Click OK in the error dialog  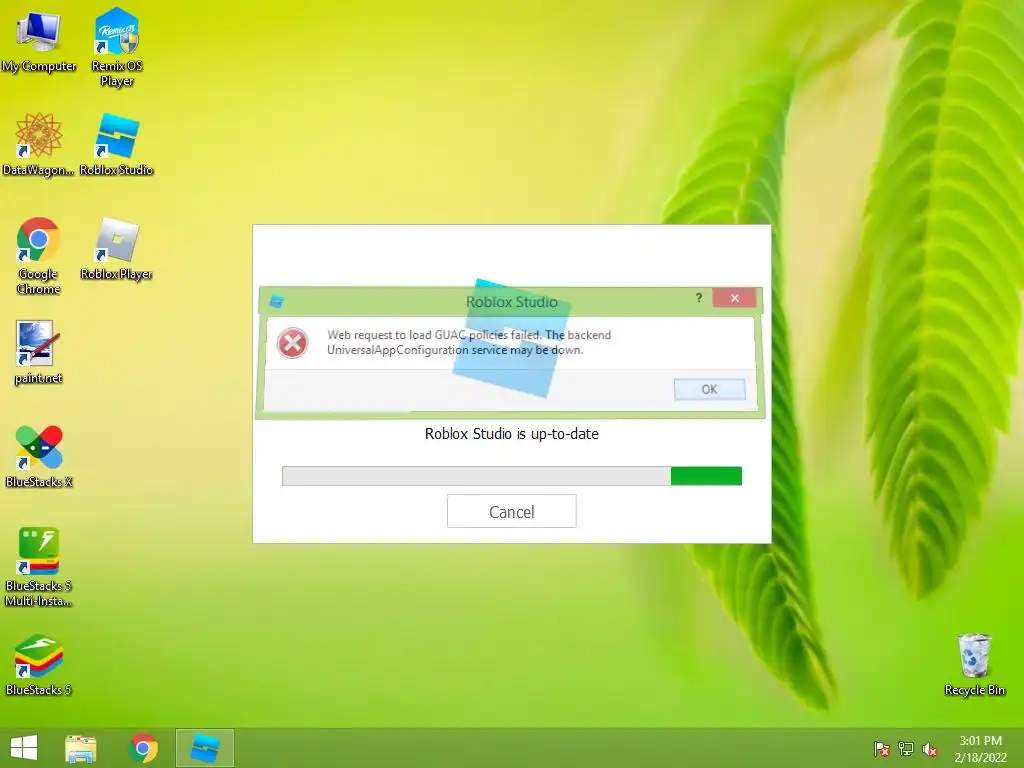tap(709, 389)
